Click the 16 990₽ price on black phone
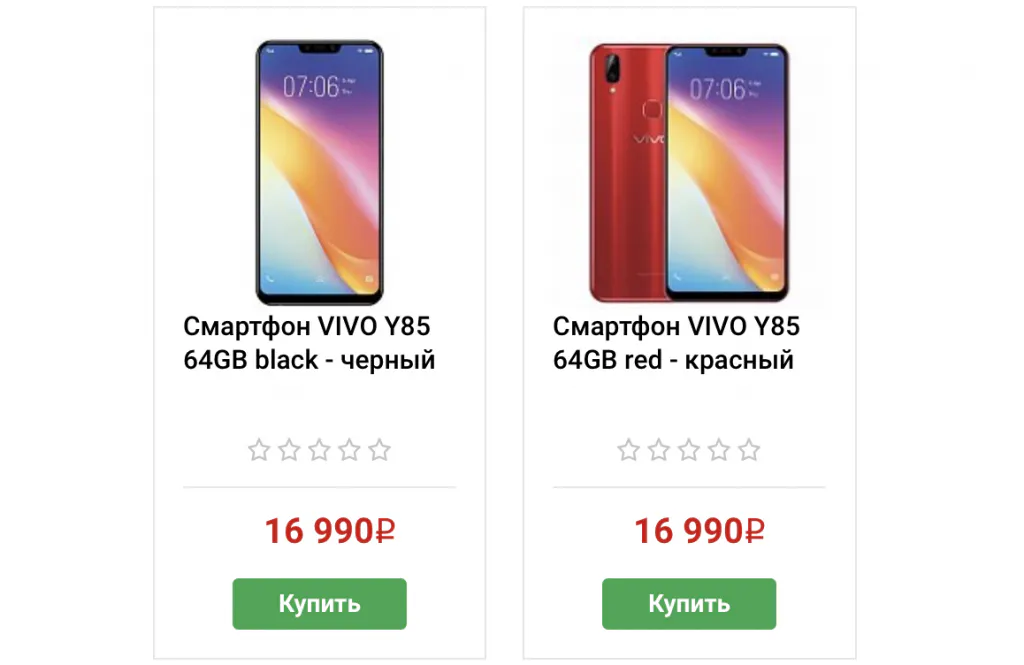1024x665 pixels. (x=330, y=530)
